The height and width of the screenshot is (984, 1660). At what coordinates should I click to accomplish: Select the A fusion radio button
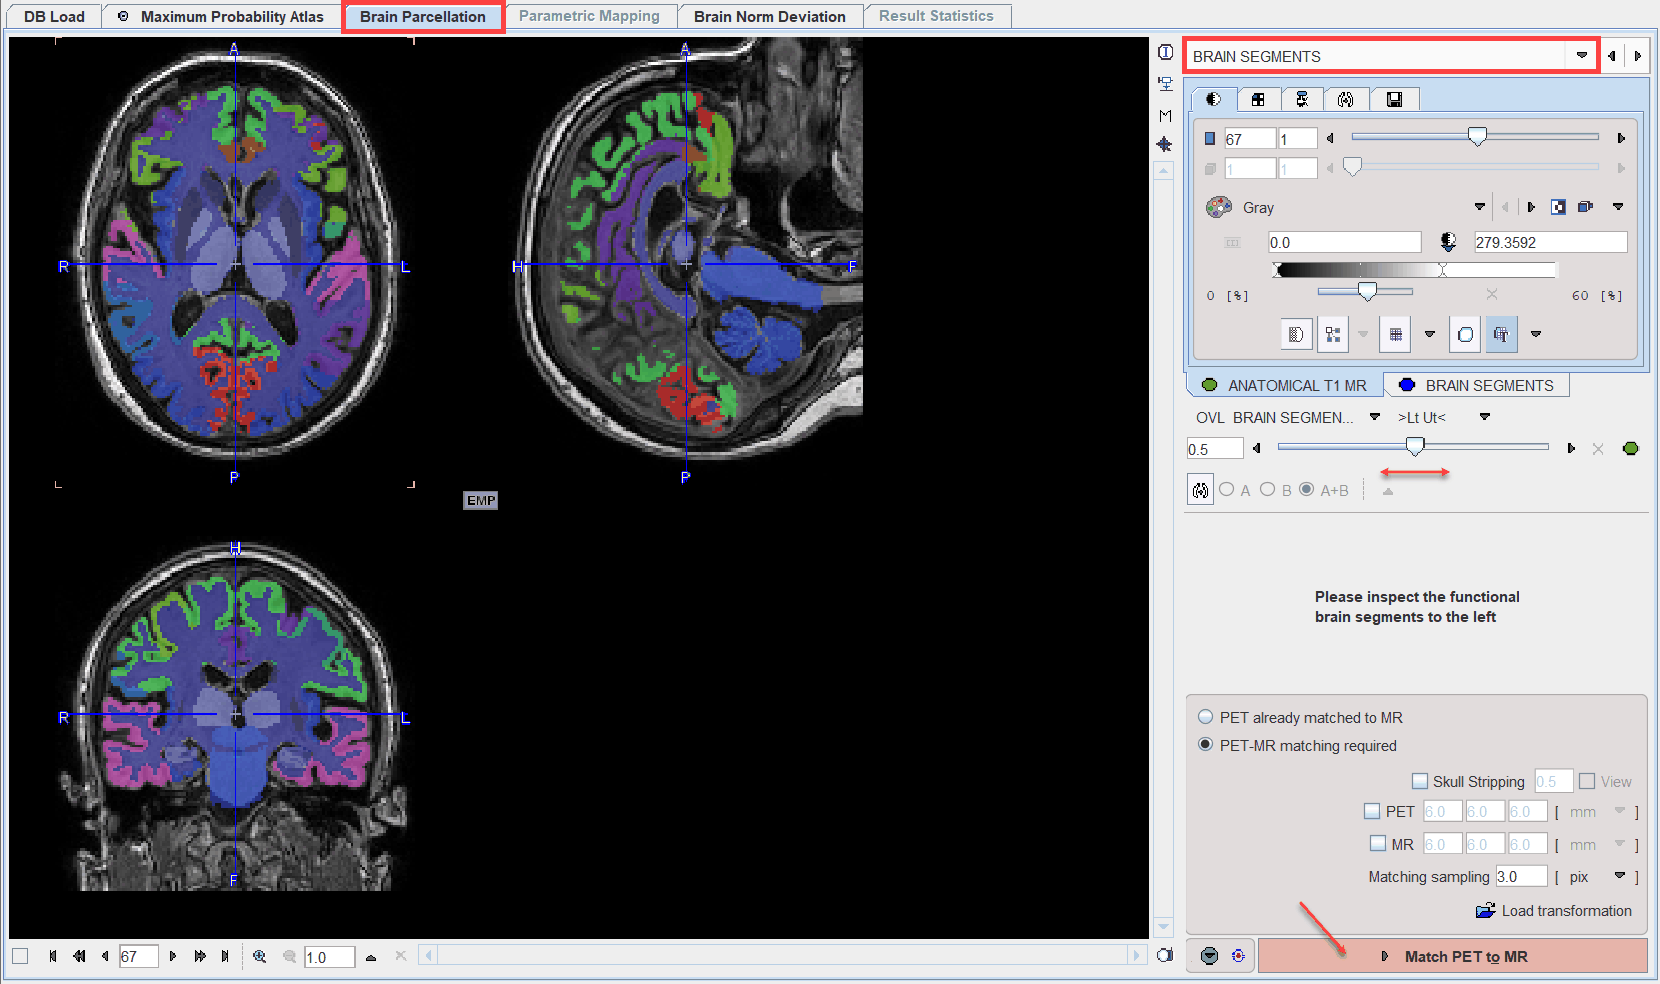coord(1227,489)
